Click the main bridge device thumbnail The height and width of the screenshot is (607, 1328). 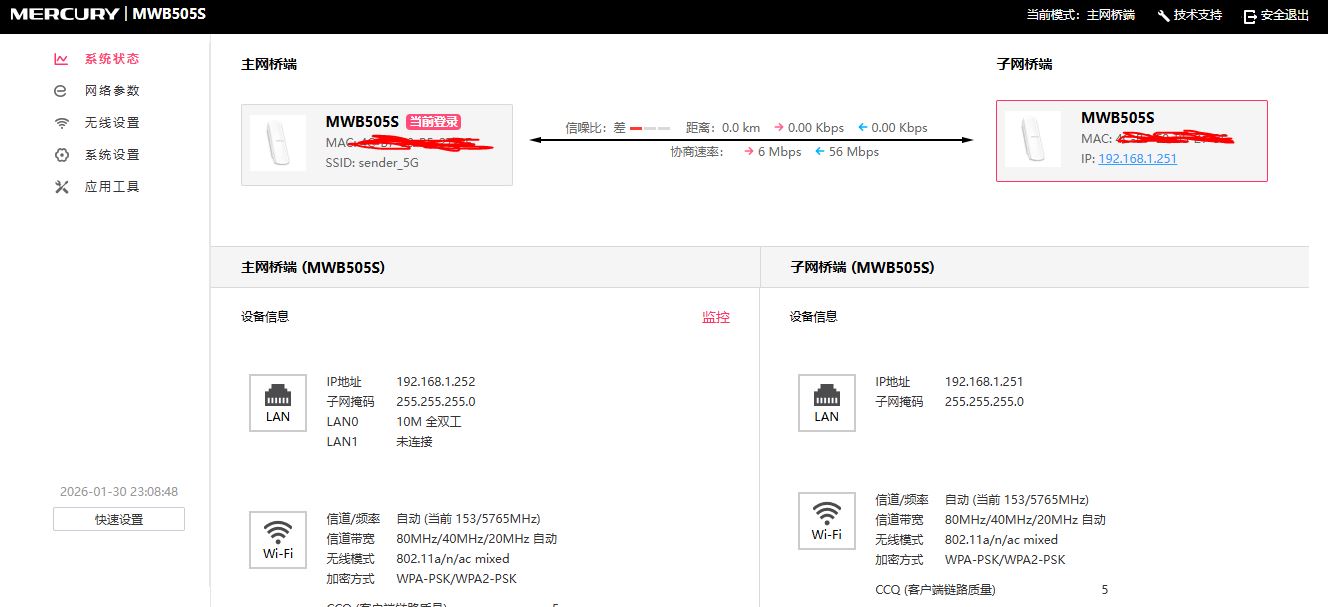coord(278,143)
